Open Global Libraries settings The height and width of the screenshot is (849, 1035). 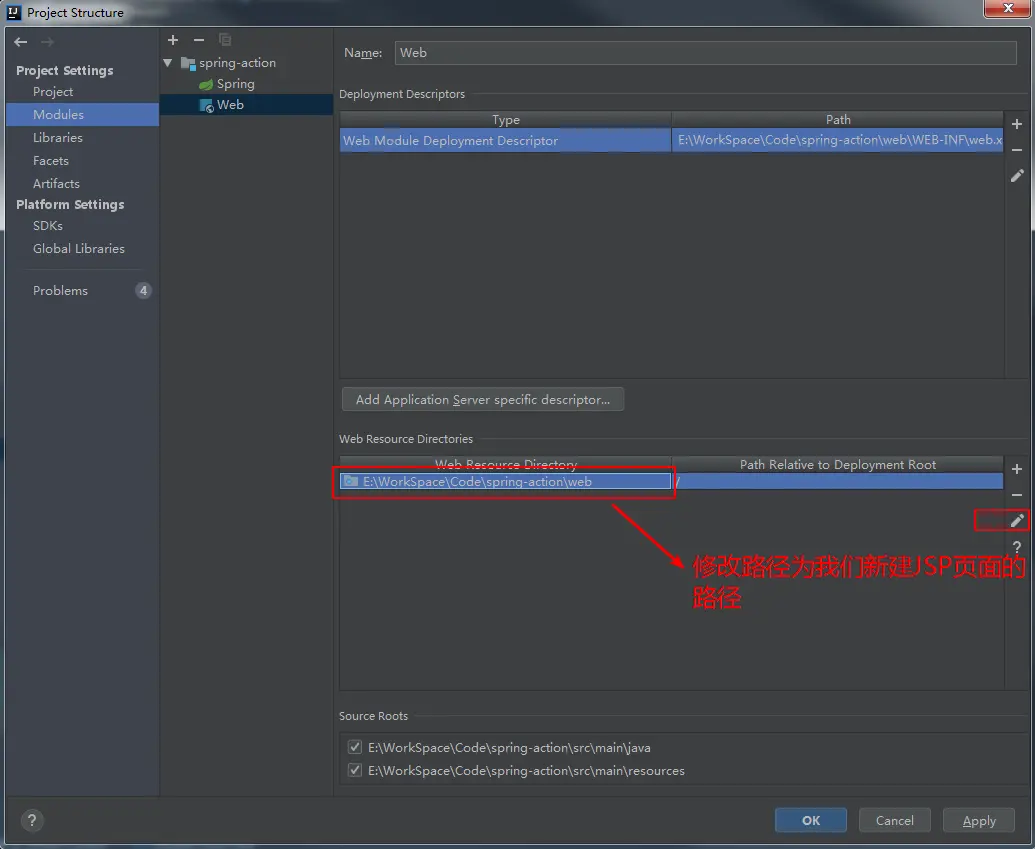pos(79,249)
